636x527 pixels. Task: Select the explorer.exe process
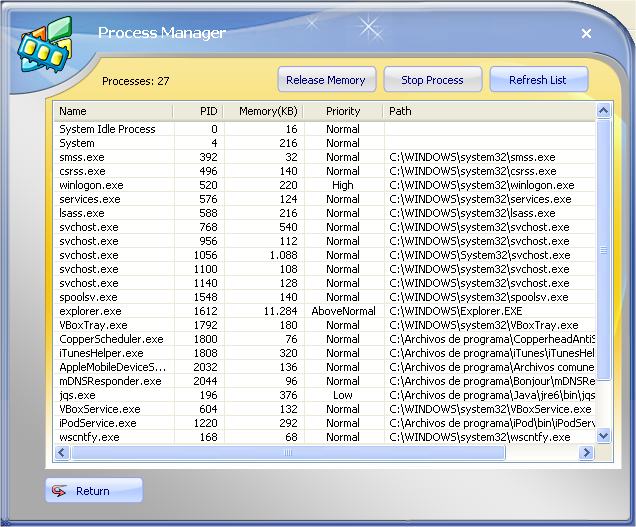click(x=324, y=311)
